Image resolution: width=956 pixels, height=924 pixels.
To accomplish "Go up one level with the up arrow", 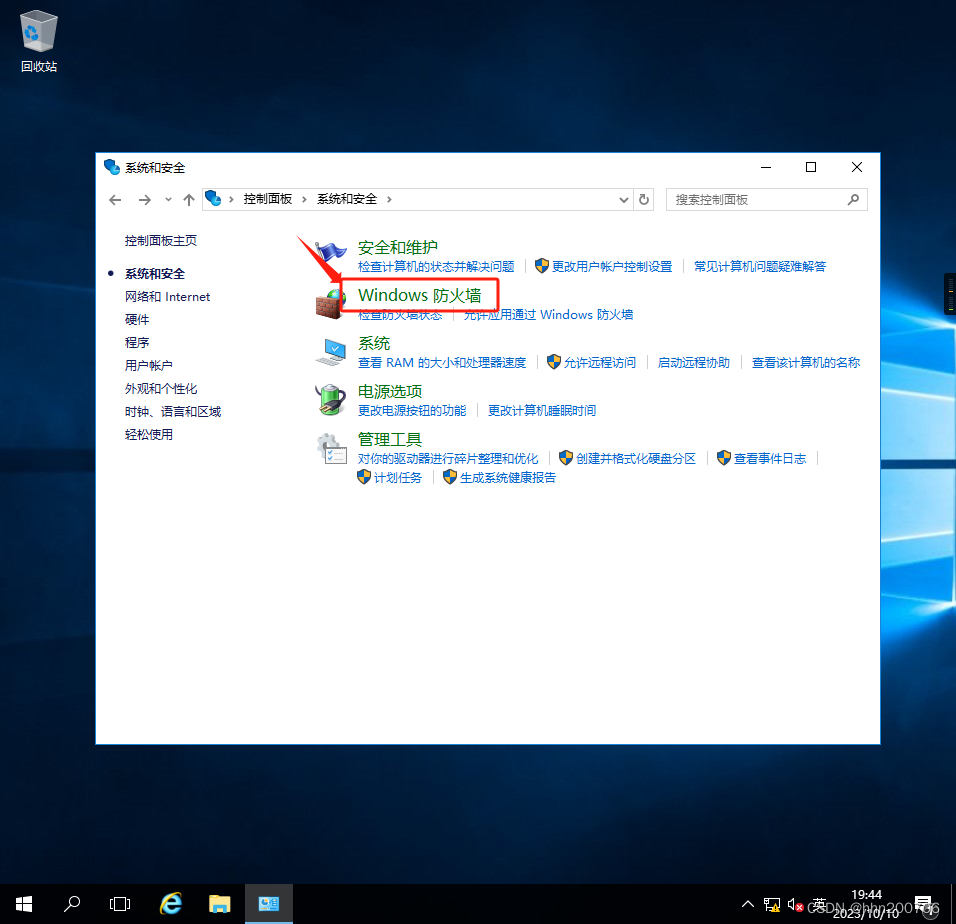I will (189, 200).
